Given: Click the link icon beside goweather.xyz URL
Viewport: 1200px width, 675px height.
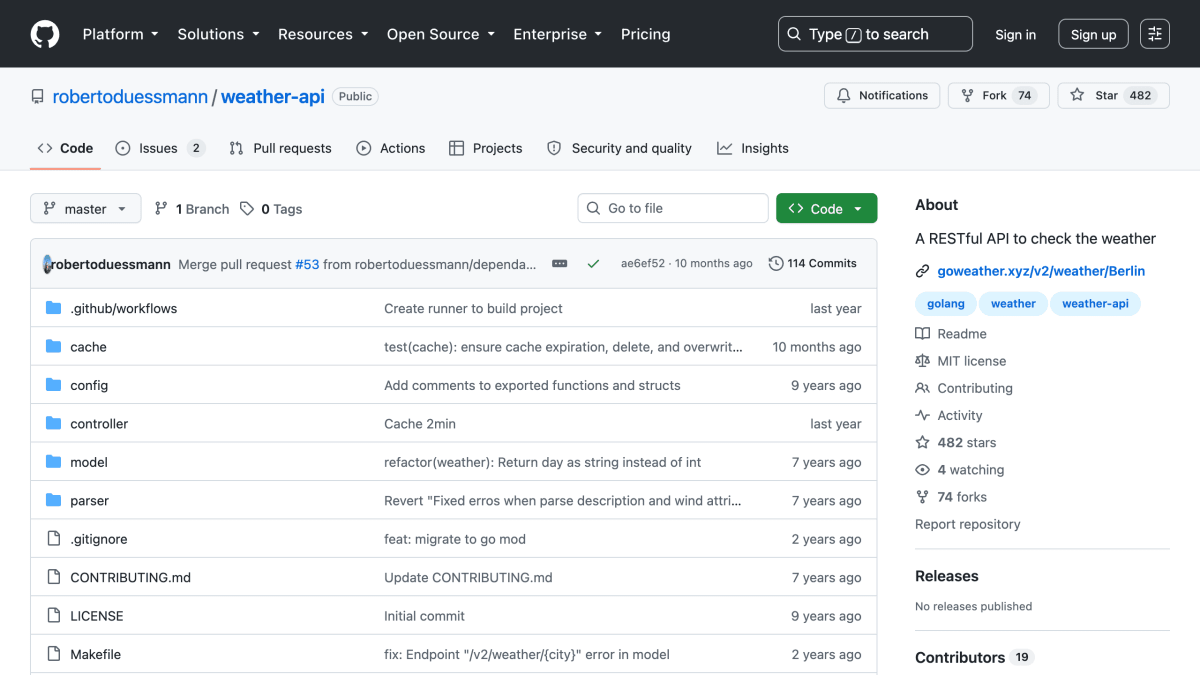Looking at the screenshot, I should click(x=922, y=271).
